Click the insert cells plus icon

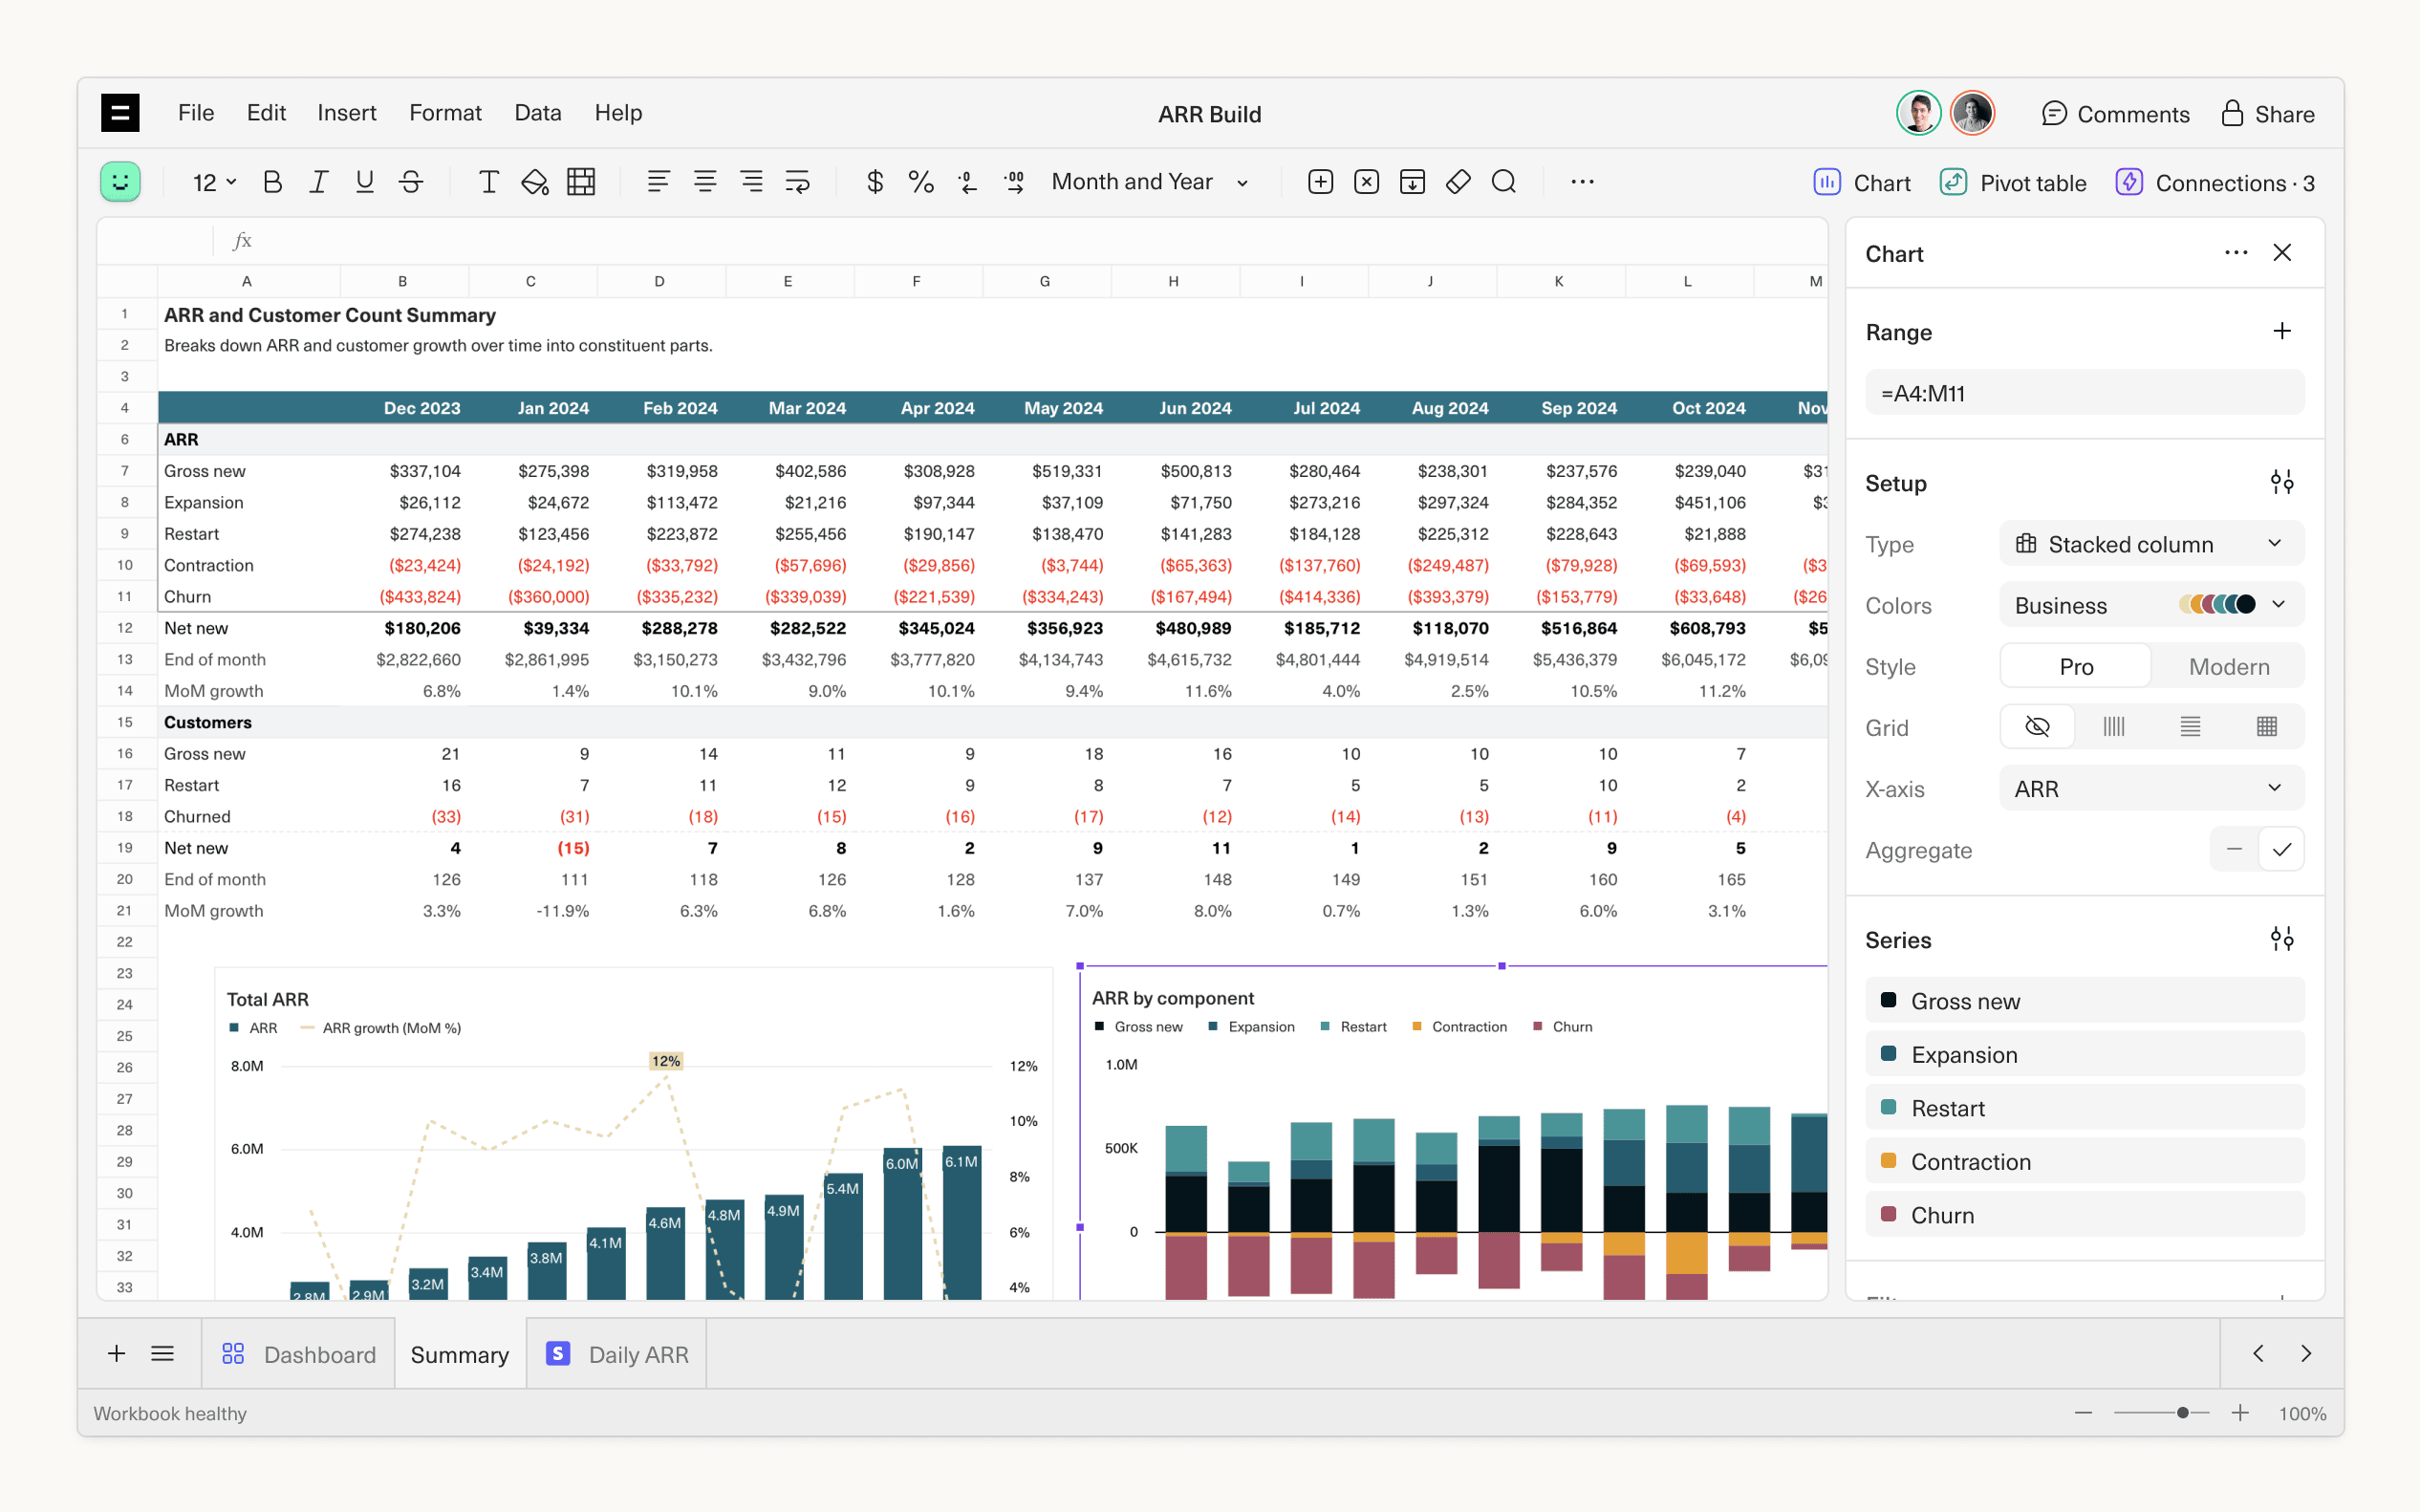pyautogui.click(x=1320, y=182)
